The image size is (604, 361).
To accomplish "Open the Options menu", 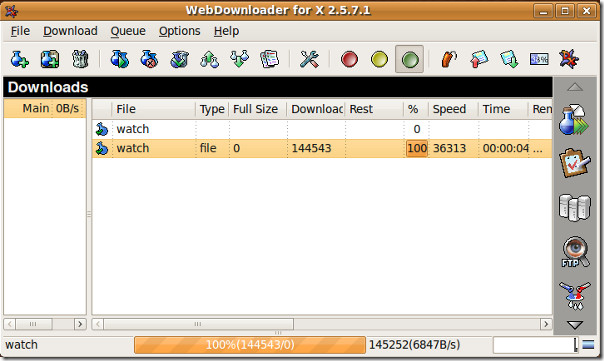I will pos(180,31).
